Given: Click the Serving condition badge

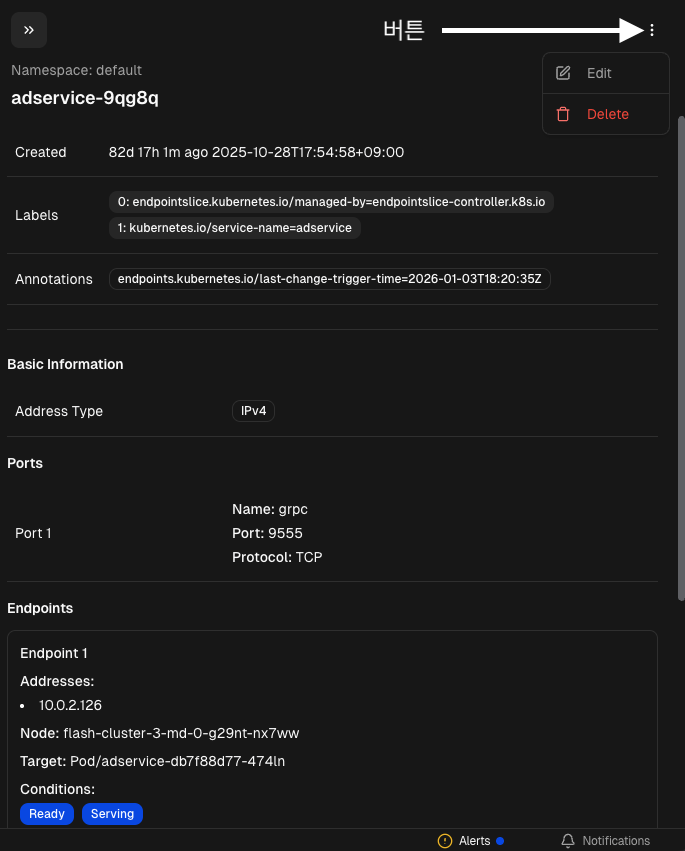Looking at the screenshot, I should tap(112, 814).
